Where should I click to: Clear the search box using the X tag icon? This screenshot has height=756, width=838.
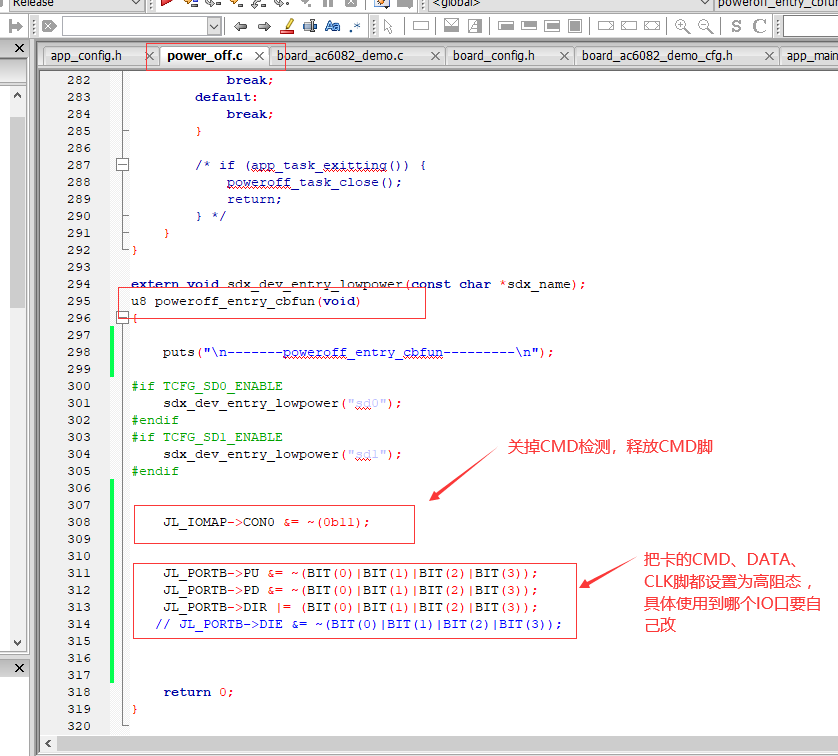click(49, 26)
